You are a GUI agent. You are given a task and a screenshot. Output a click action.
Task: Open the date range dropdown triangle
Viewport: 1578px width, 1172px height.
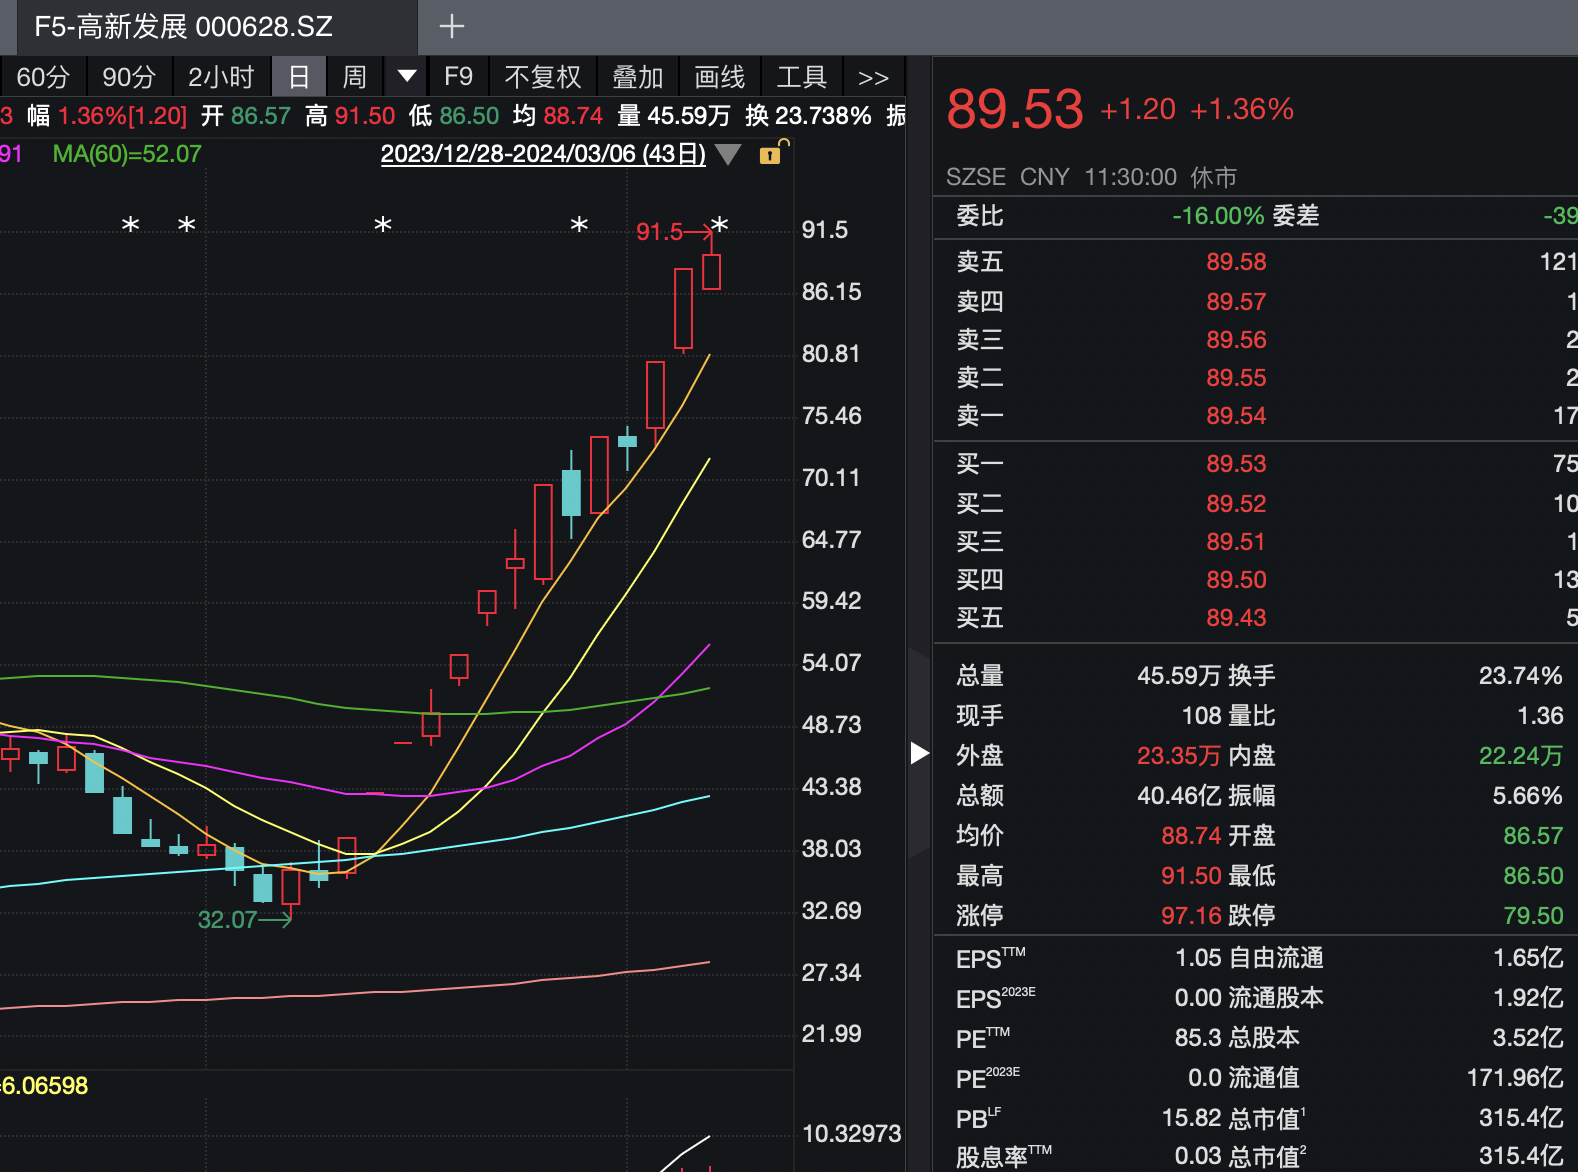tap(728, 154)
